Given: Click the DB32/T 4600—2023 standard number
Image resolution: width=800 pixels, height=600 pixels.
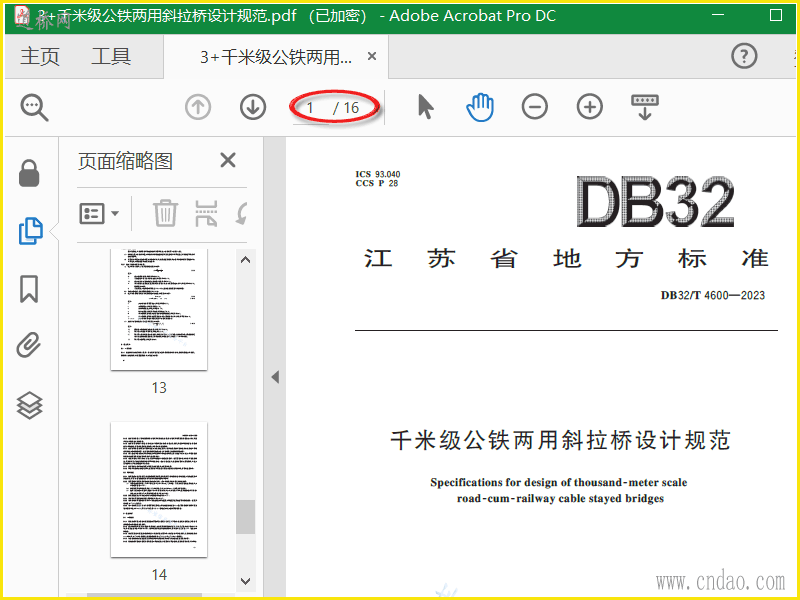Looking at the screenshot, I should (713, 295).
